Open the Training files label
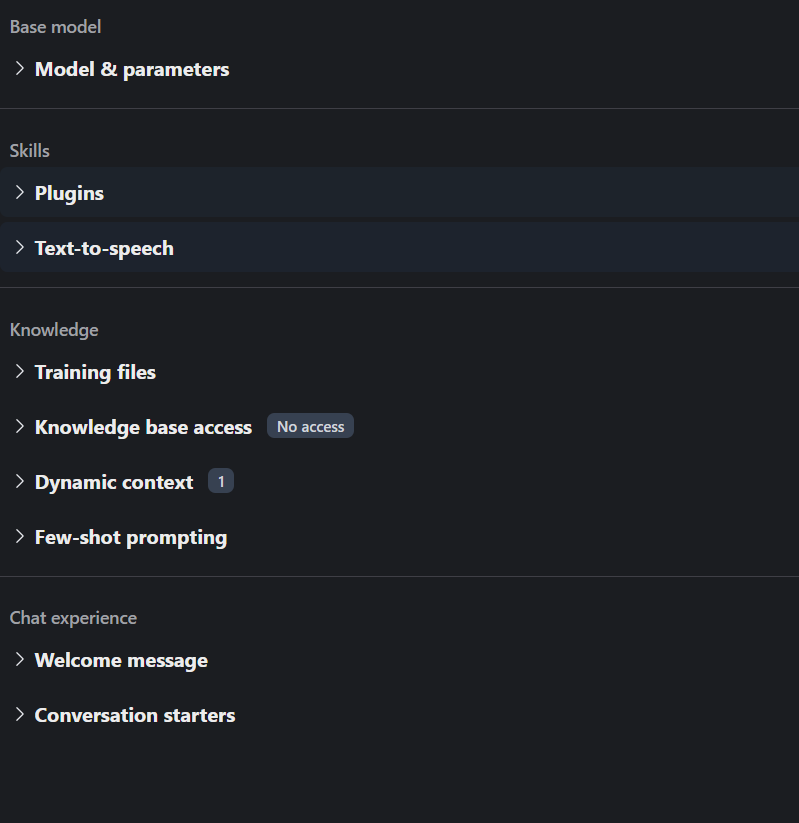799x823 pixels. coord(95,372)
